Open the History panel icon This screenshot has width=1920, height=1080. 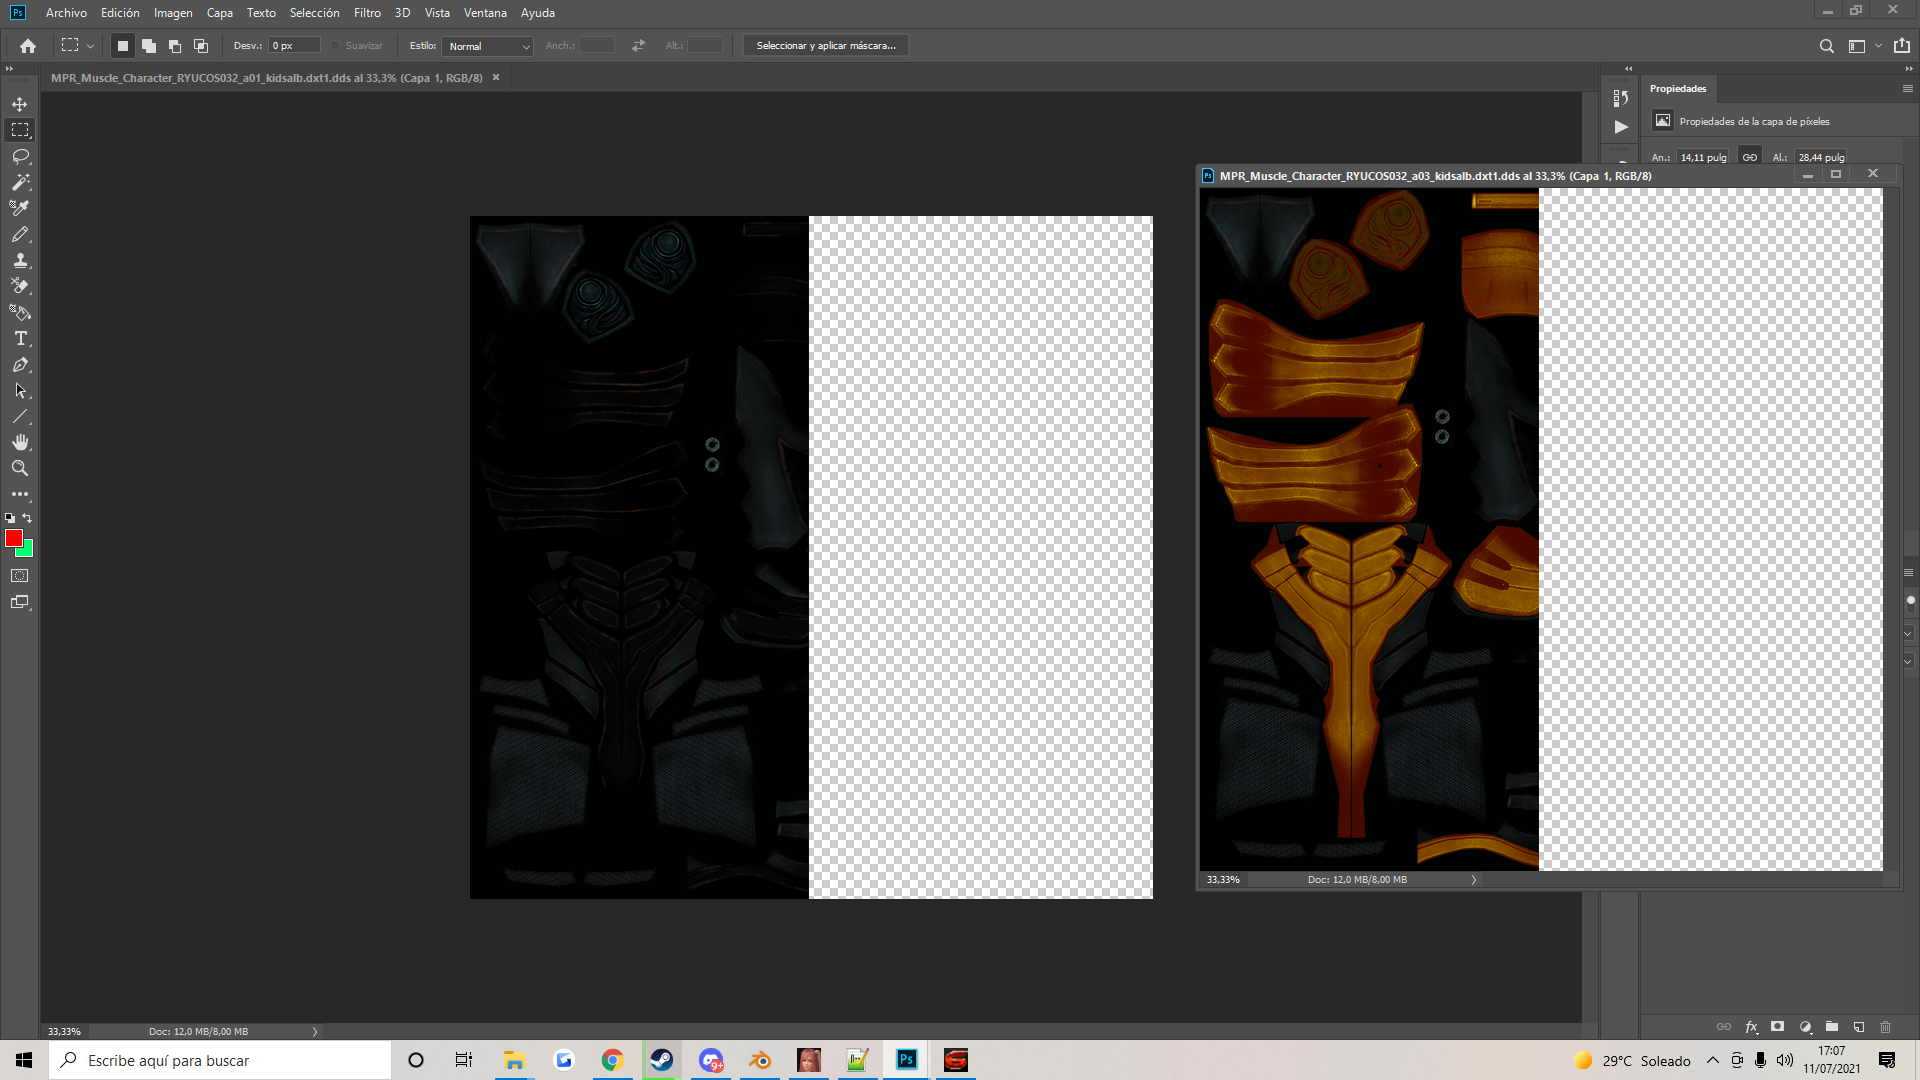click(x=1621, y=98)
